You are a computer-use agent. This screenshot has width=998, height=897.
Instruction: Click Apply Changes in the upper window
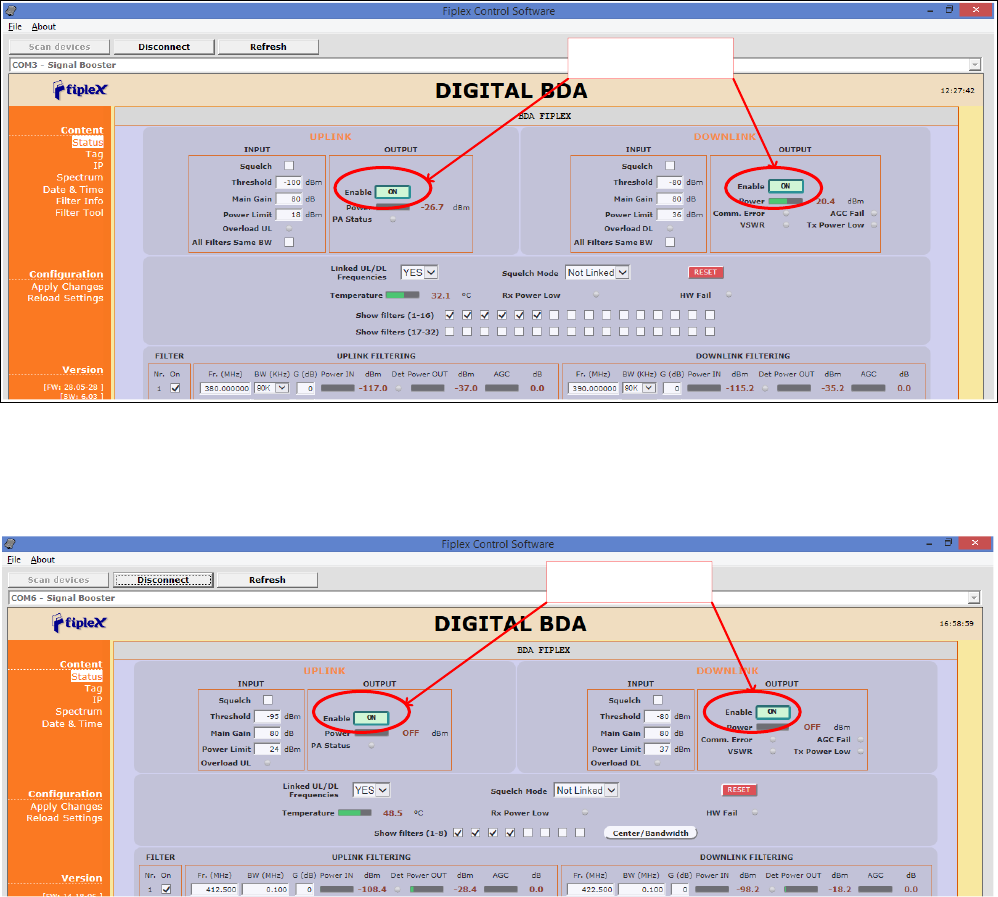coord(67,286)
